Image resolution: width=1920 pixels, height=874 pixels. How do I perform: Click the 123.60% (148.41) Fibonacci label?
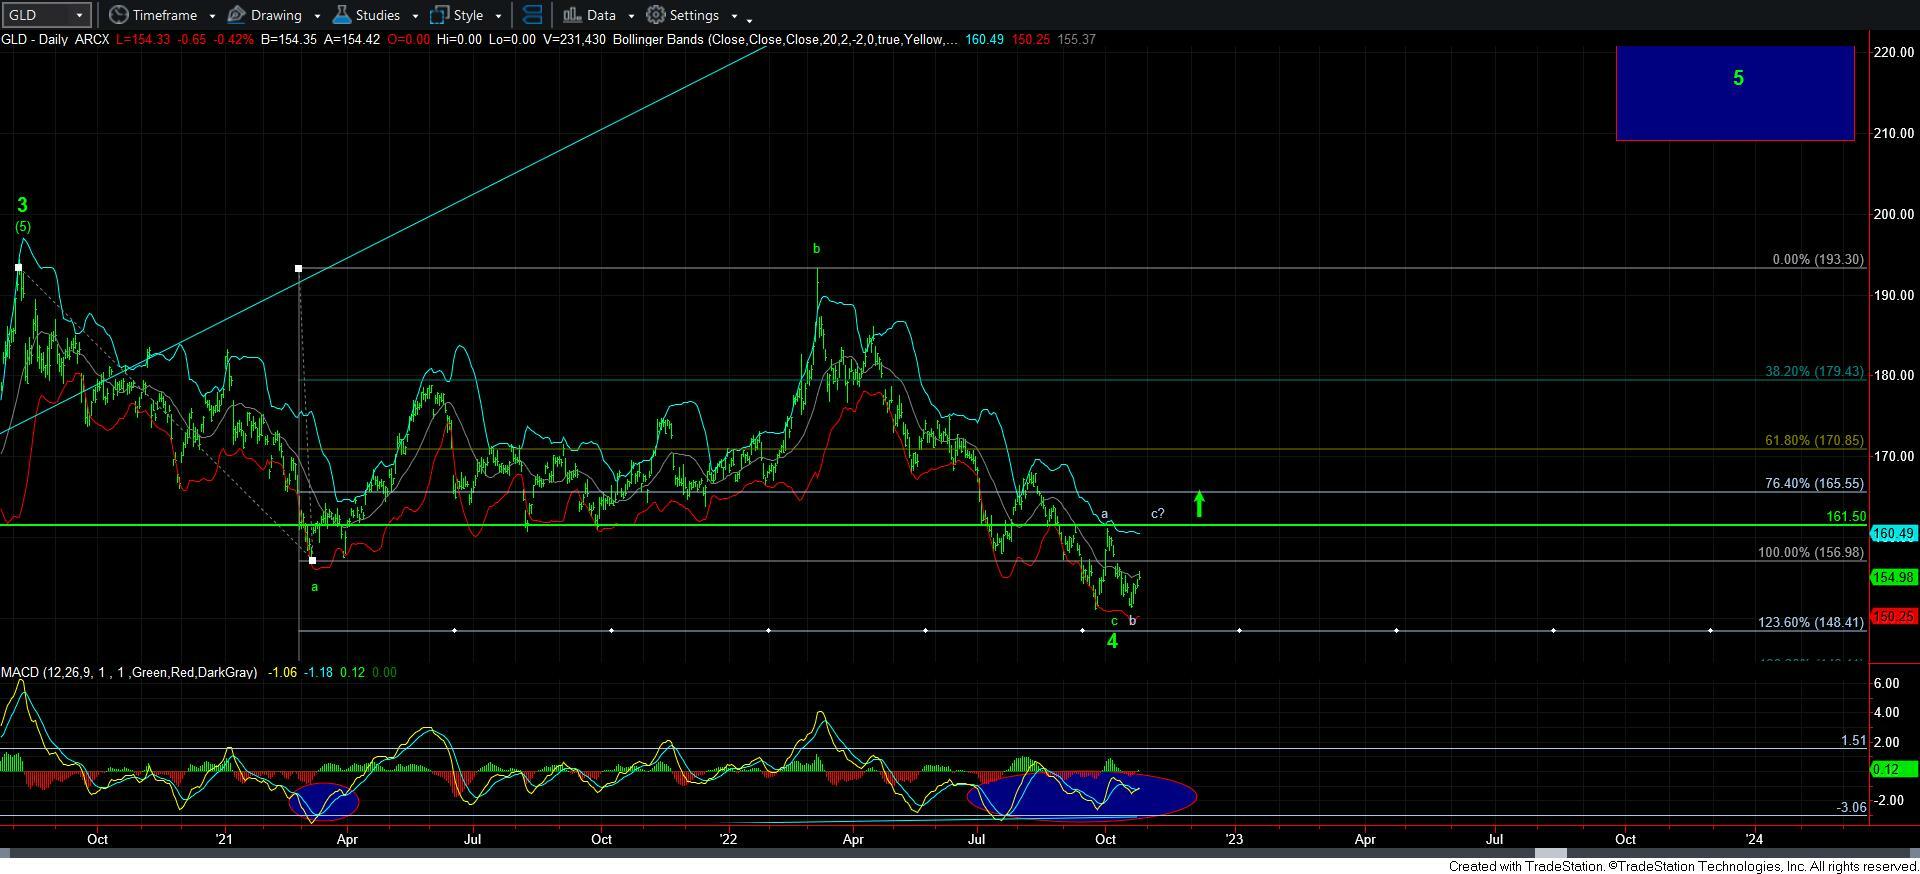pyautogui.click(x=1811, y=622)
